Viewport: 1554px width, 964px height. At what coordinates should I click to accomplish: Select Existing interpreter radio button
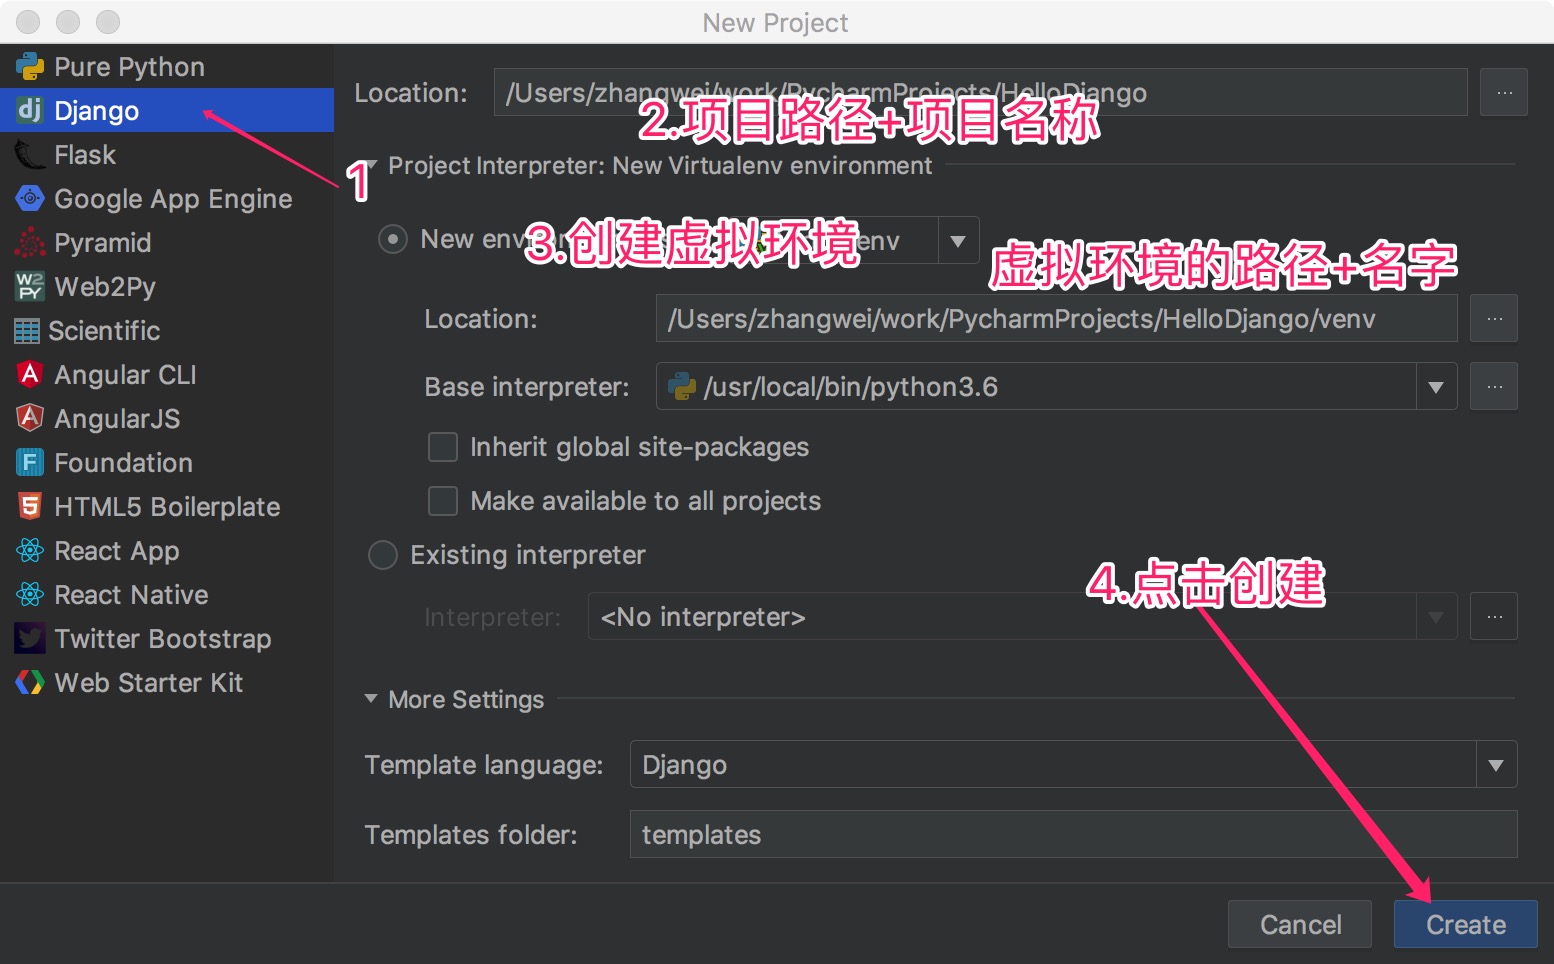point(383,555)
